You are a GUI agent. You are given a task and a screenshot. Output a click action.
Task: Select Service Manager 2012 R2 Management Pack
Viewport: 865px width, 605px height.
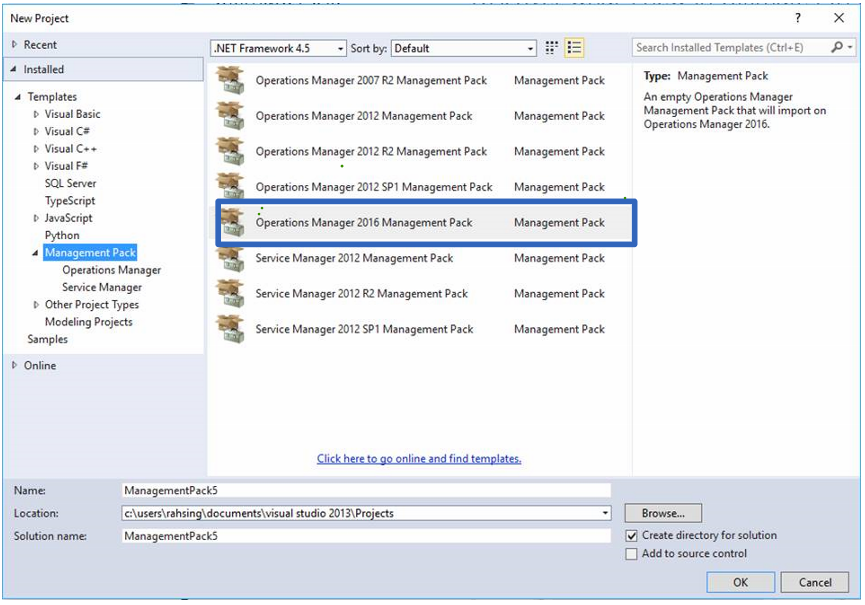click(423, 293)
